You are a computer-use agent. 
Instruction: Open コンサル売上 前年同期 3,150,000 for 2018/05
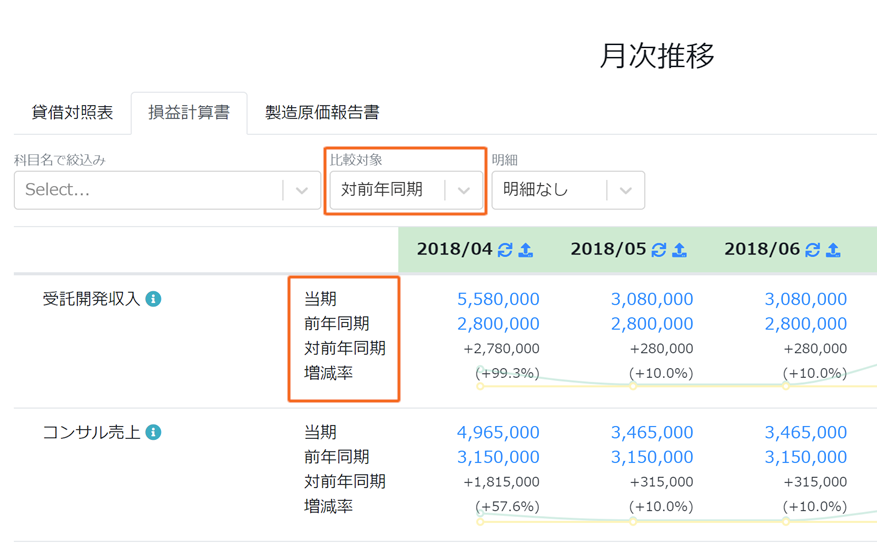click(652, 457)
